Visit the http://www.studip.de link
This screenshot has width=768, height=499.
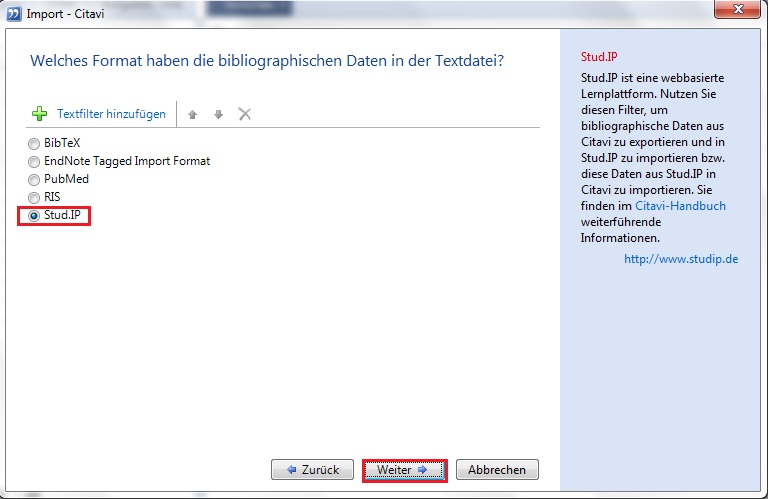tap(680, 259)
